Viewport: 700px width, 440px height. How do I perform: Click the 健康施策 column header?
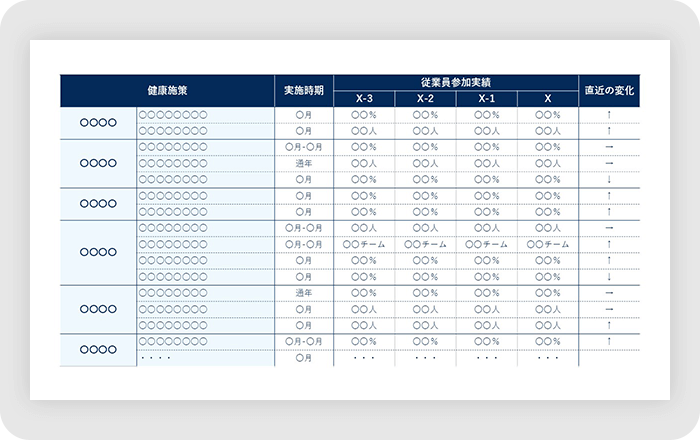(166, 90)
